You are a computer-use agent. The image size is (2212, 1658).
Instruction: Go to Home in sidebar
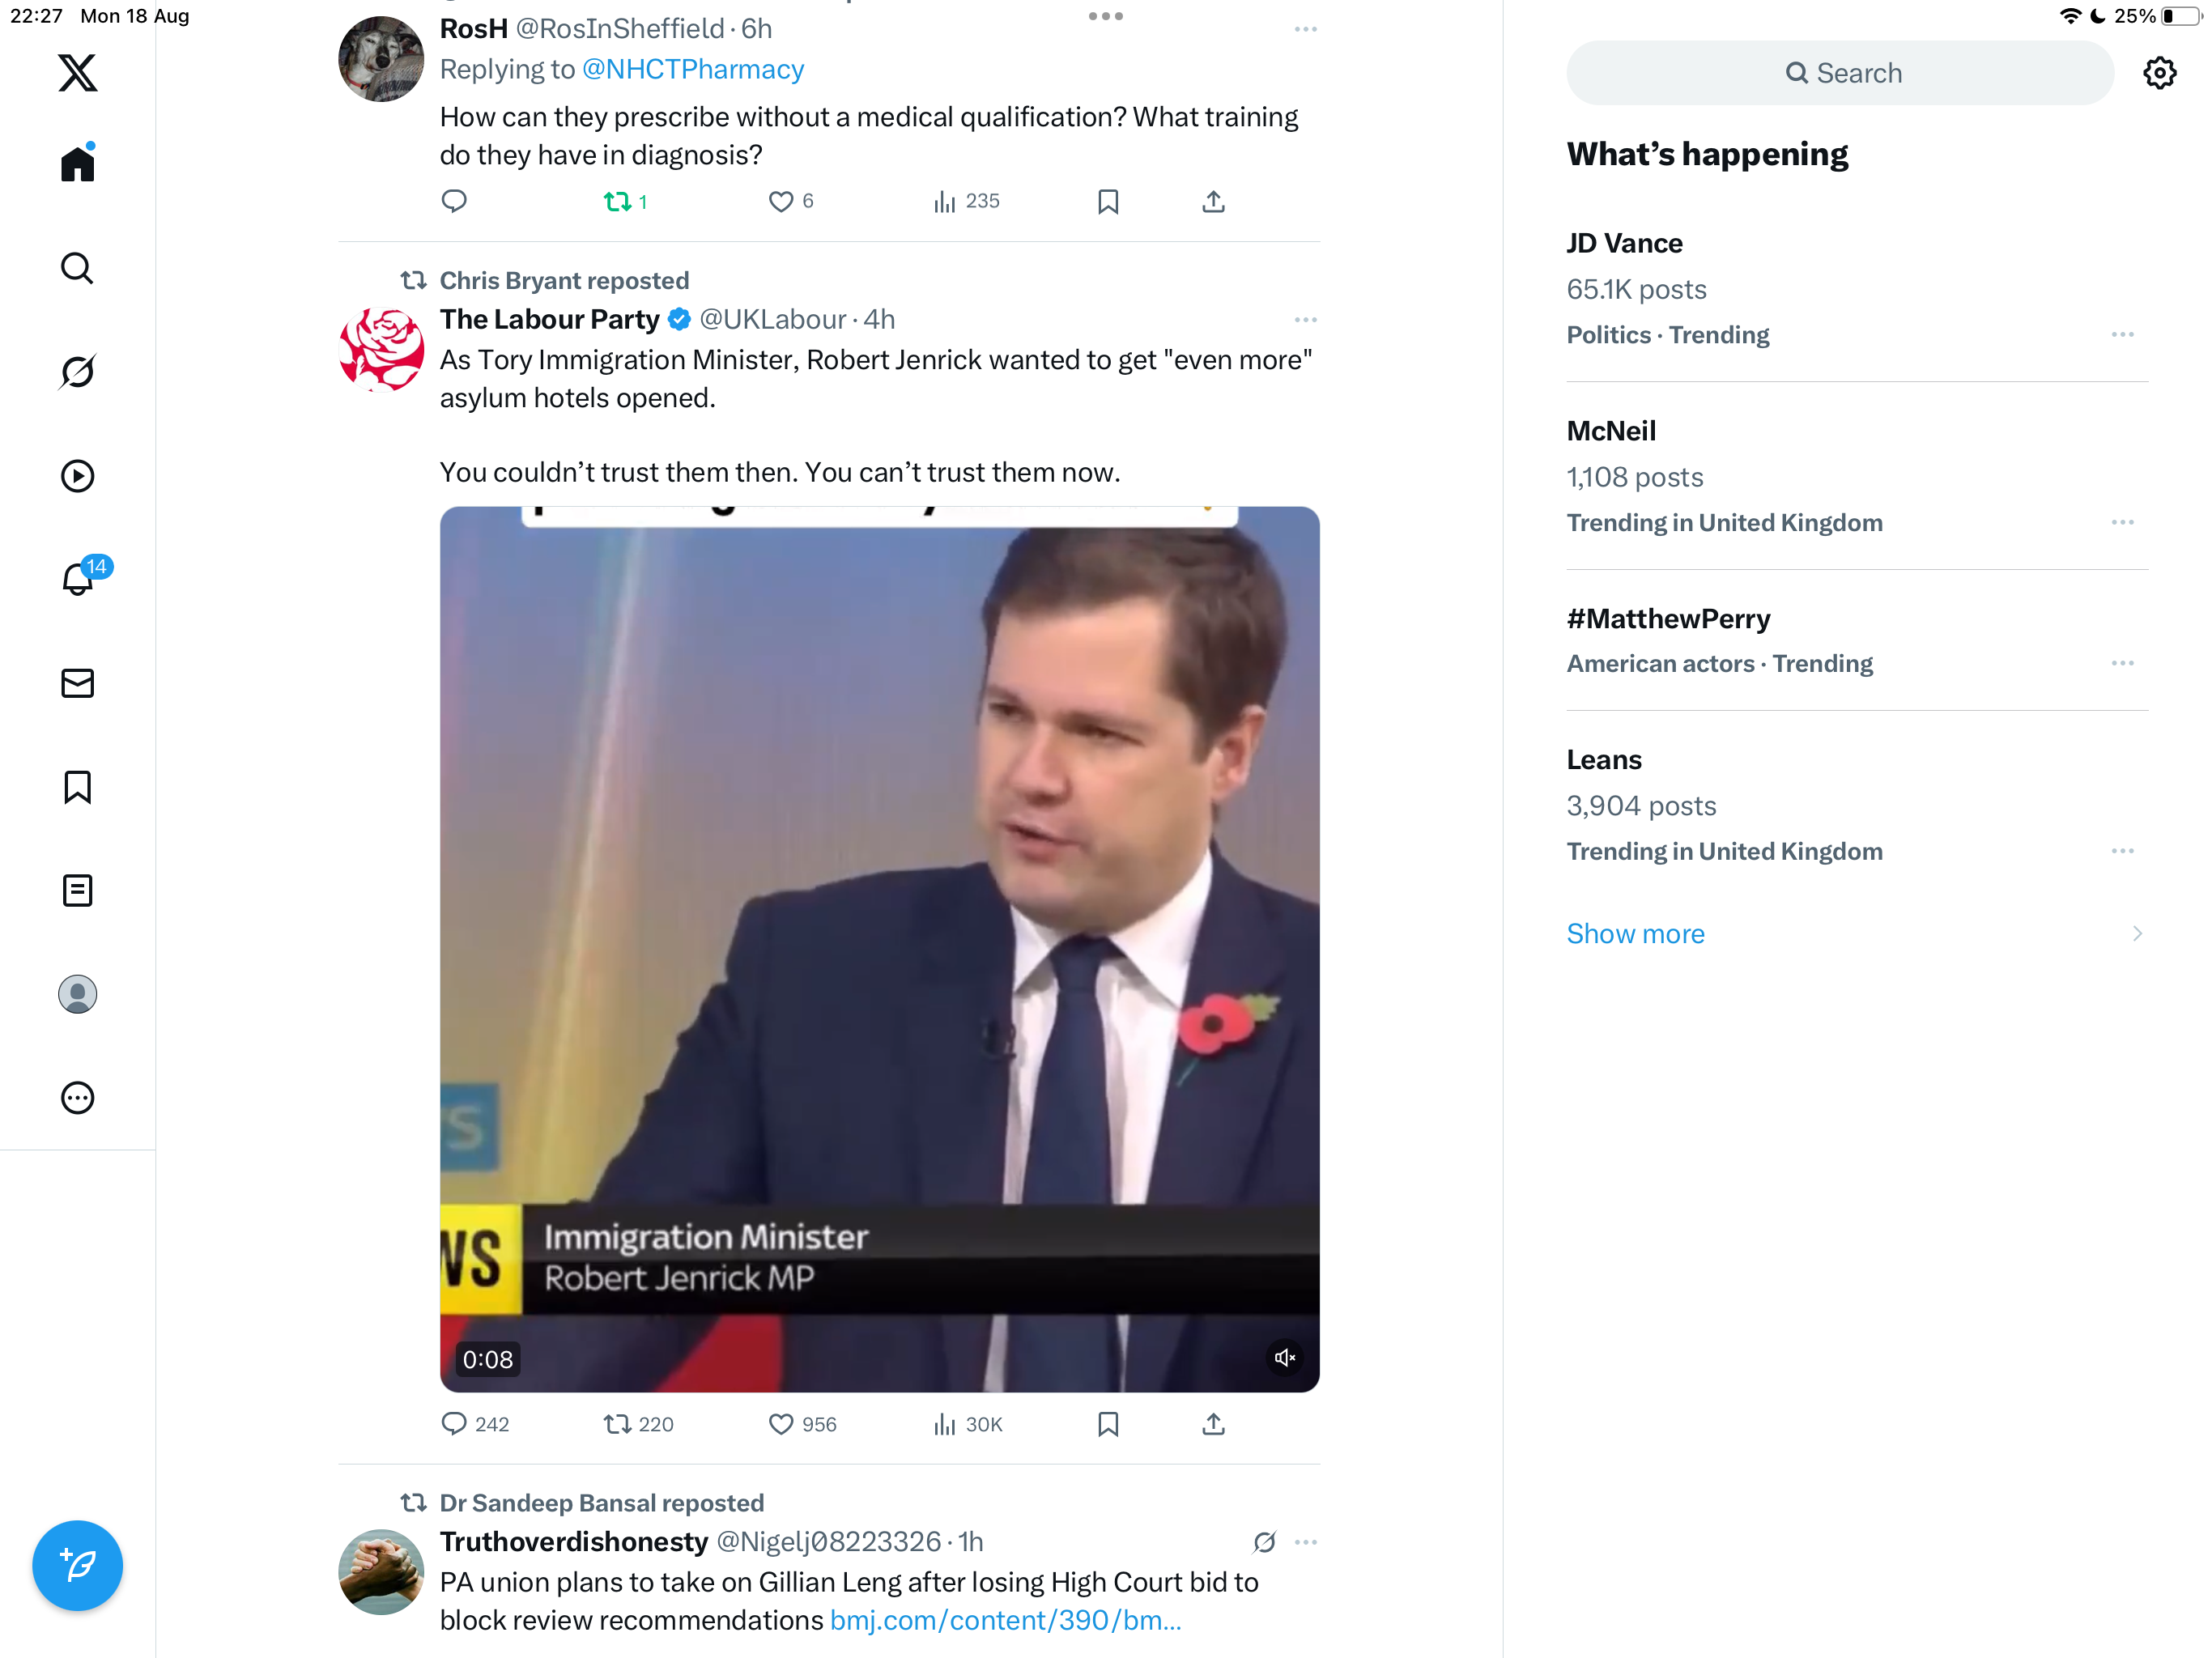77,164
